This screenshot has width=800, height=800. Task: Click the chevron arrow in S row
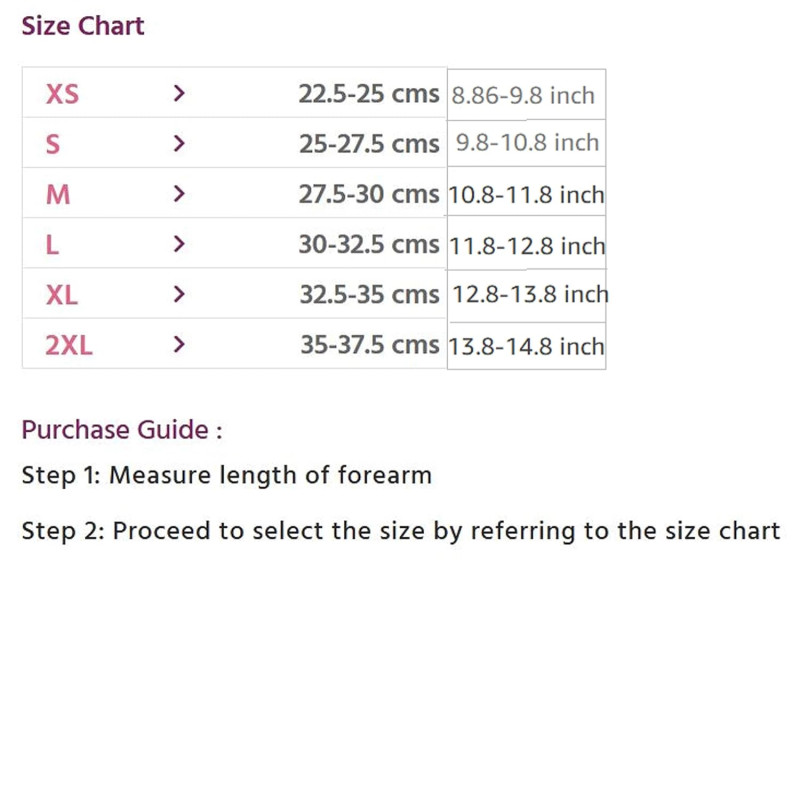coord(179,143)
